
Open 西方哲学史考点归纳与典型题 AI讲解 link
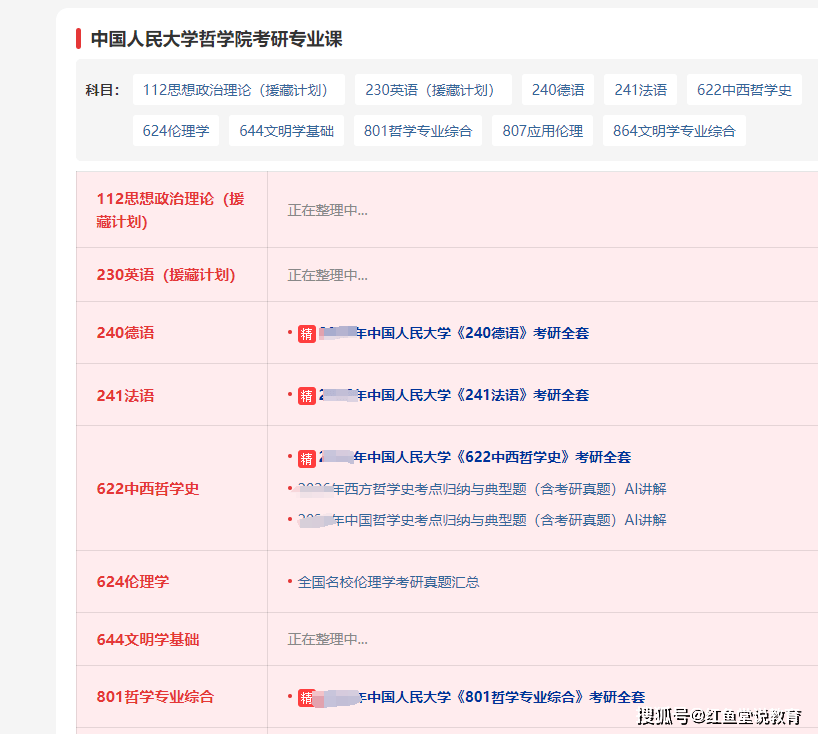click(x=482, y=489)
